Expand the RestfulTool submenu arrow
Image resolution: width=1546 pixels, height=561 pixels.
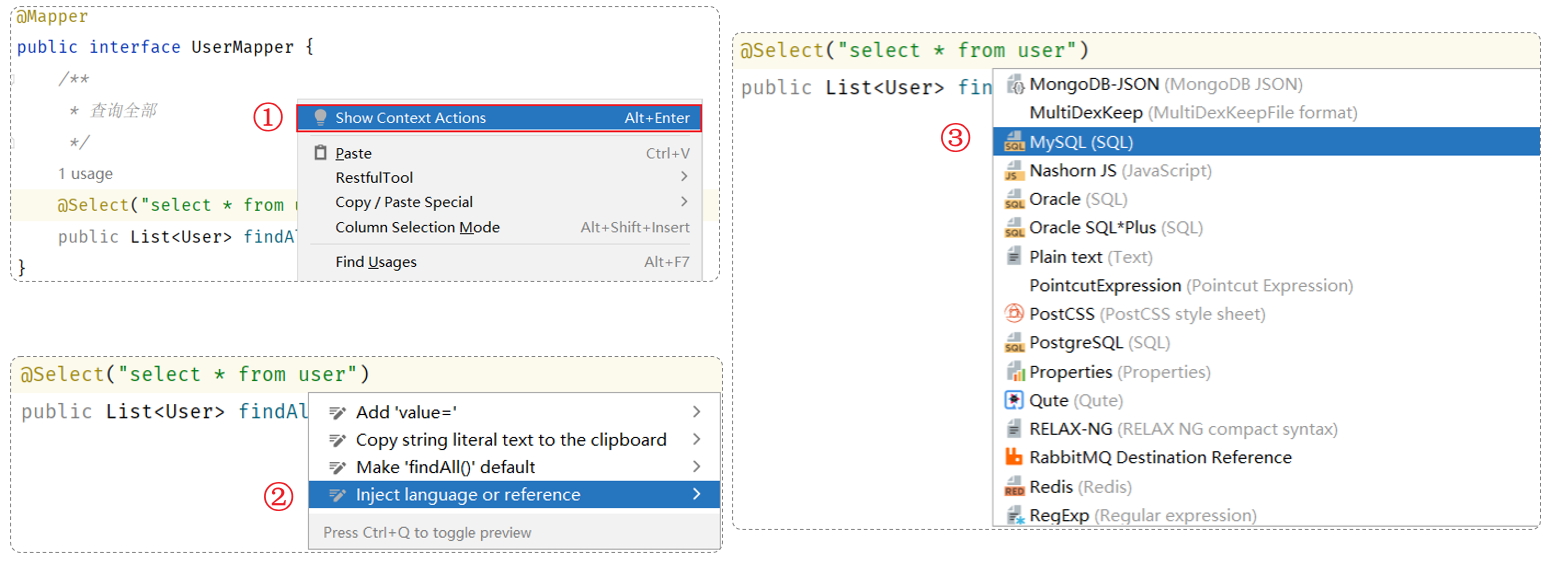[x=684, y=177]
